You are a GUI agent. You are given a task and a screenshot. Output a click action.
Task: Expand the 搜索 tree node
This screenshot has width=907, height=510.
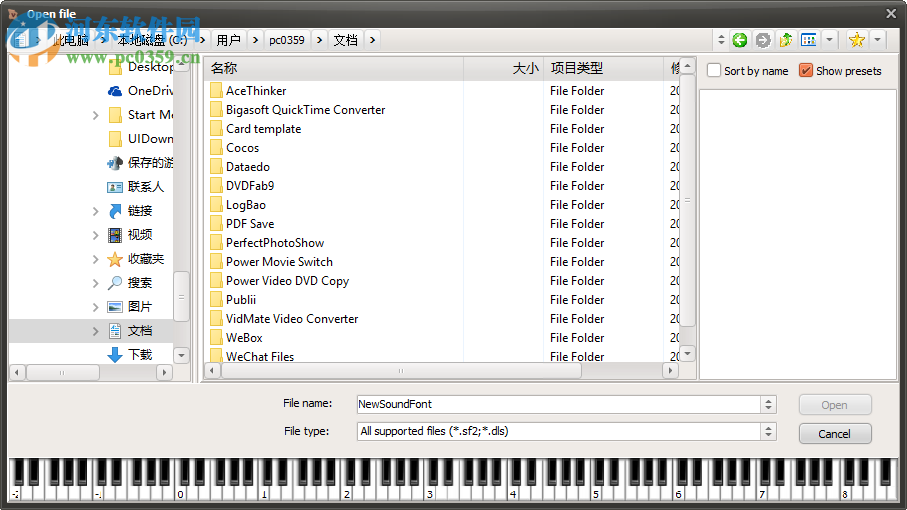coord(95,283)
